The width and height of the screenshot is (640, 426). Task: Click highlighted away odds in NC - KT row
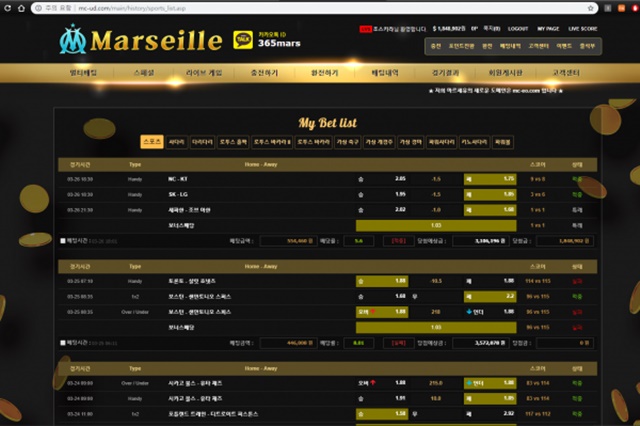tap(490, 179)
